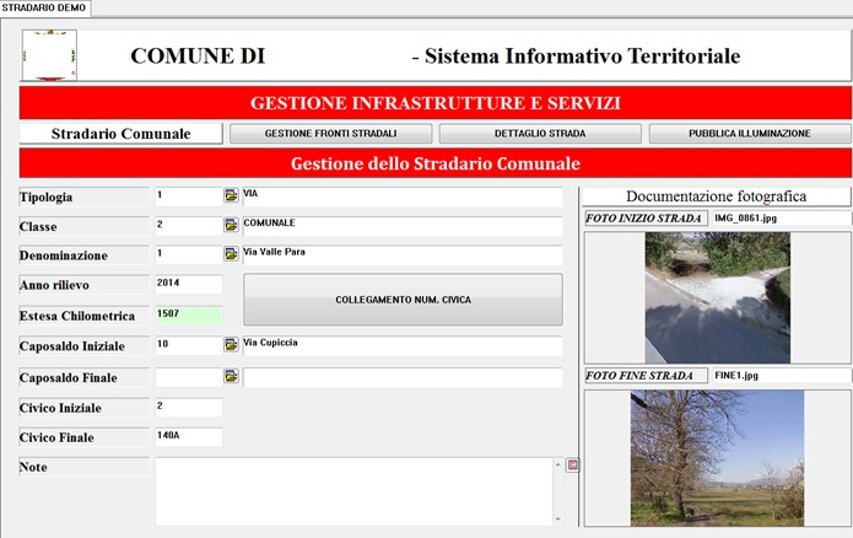Click inside the Note text area
This screenshot has width=853, height=538.
[353, 491]
